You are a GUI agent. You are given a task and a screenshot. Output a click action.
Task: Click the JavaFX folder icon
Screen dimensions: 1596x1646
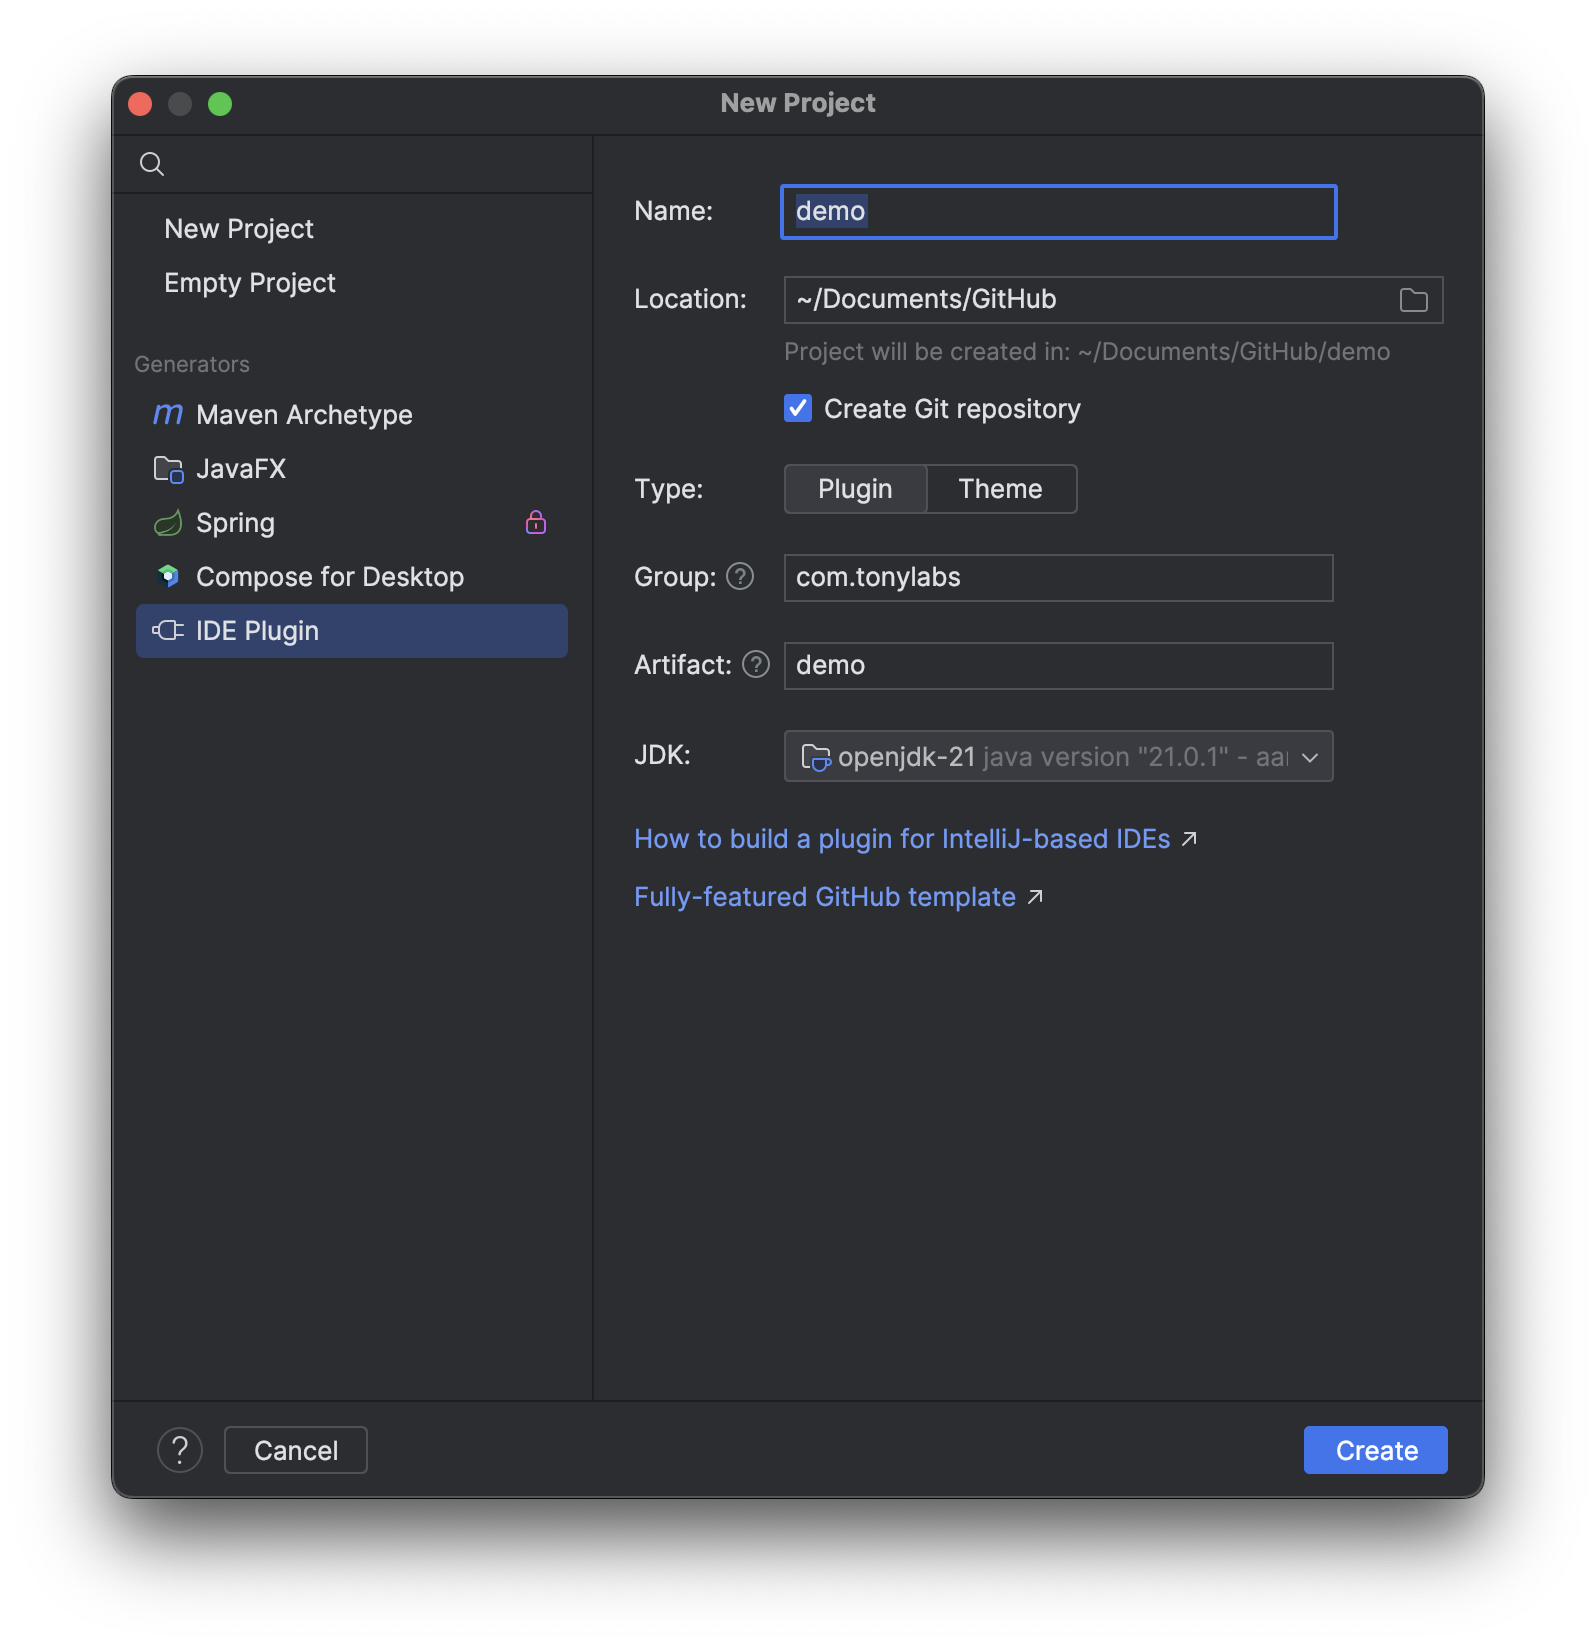point(168,469)
